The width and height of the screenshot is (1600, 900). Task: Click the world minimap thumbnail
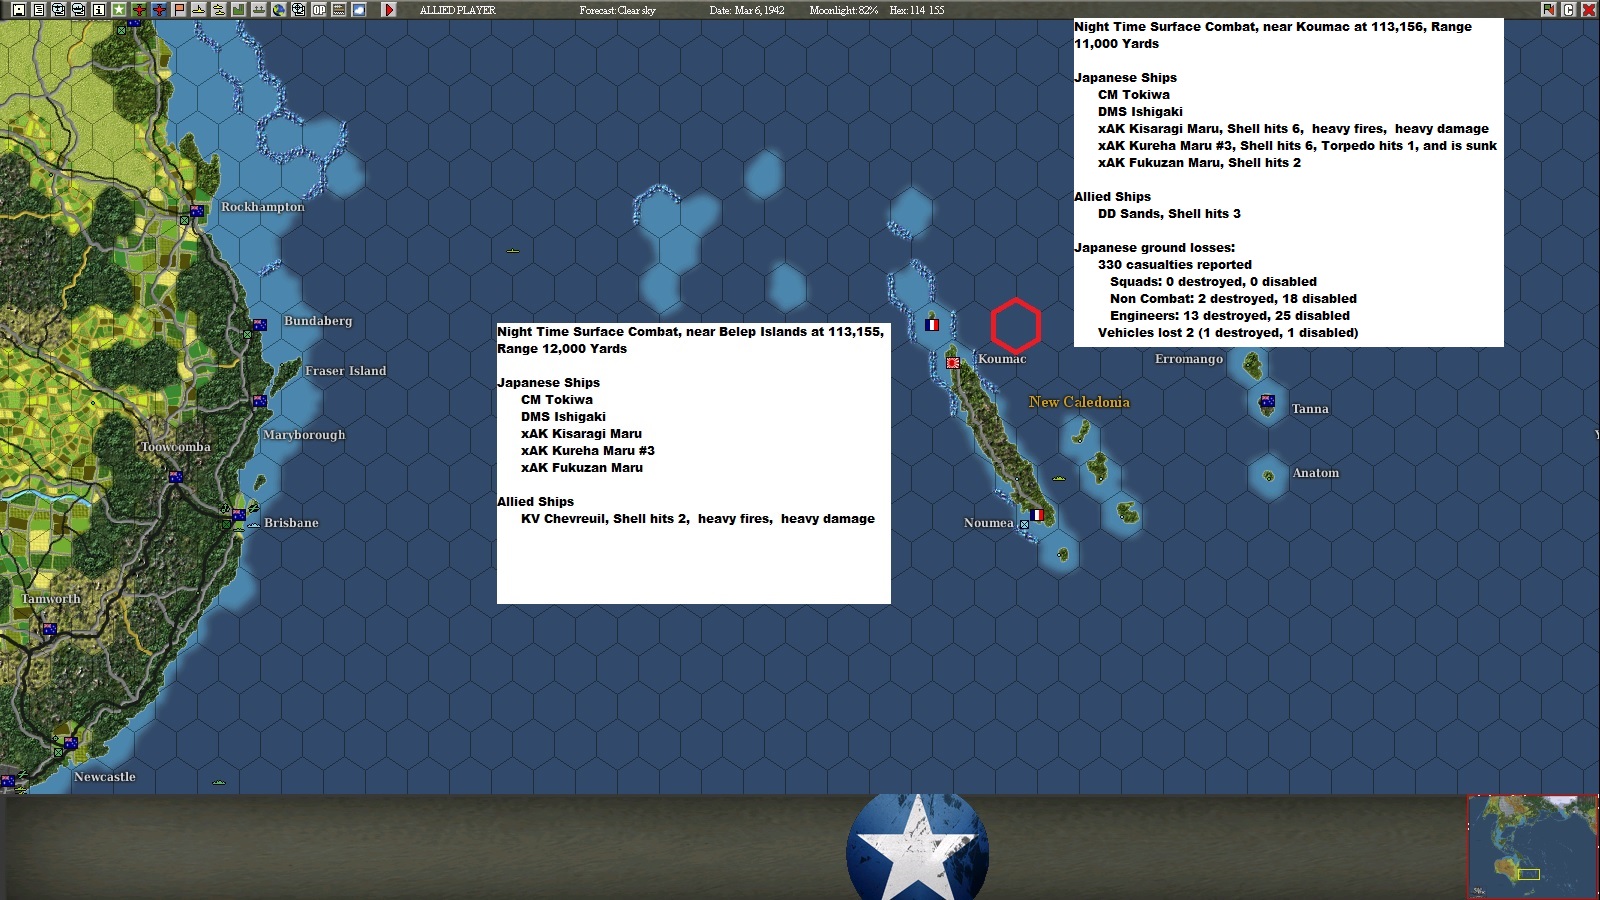click(1532, 846)
